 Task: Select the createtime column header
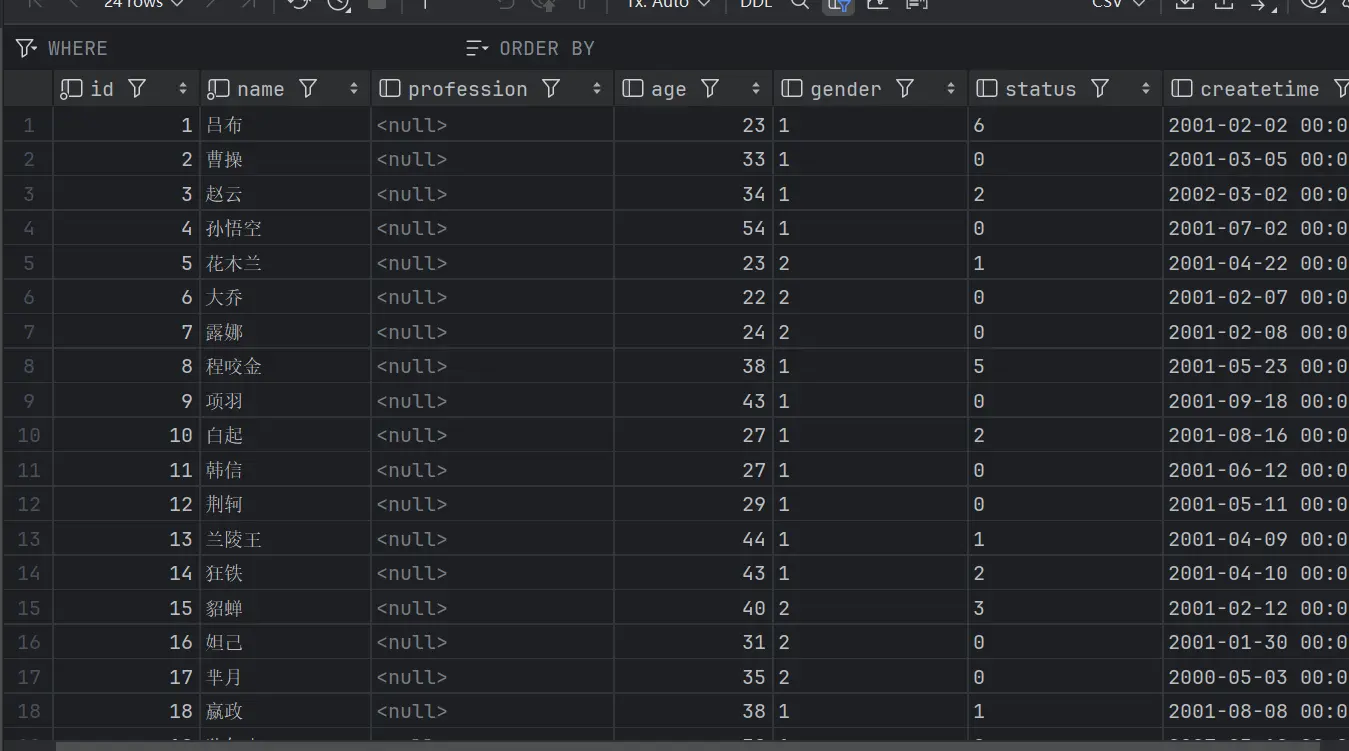click(1258, 89)
